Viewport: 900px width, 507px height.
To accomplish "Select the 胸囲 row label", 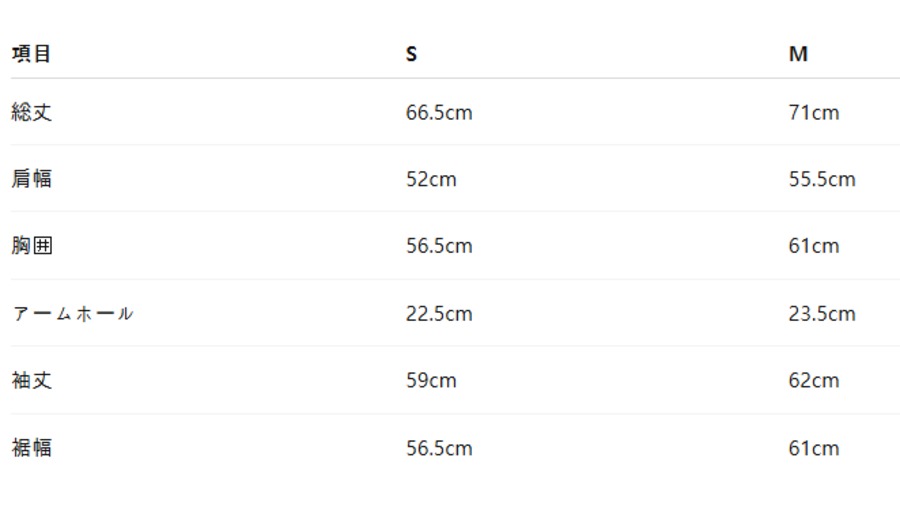I will (31, 246).
